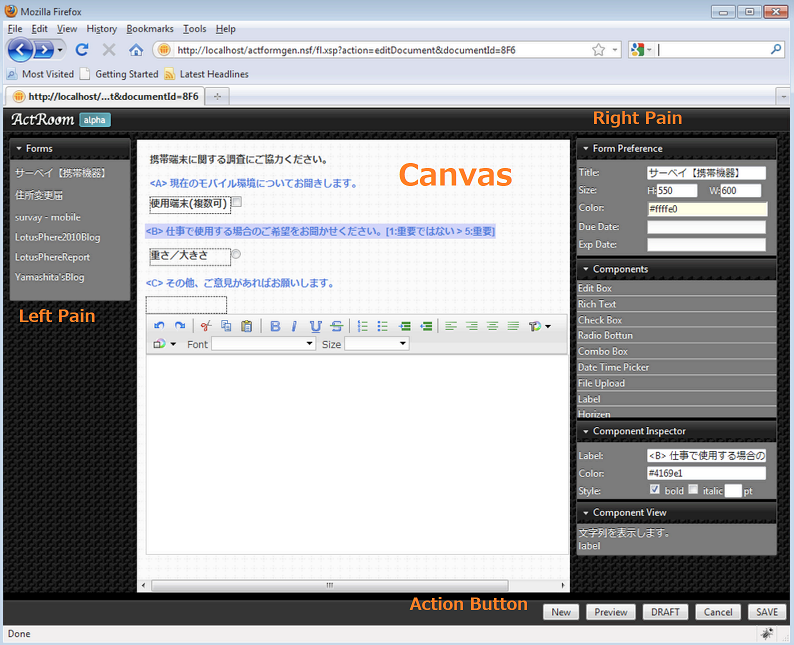794x645 pixels.
Task: Open the Bookmarks menu
Action: pos(150,29)
